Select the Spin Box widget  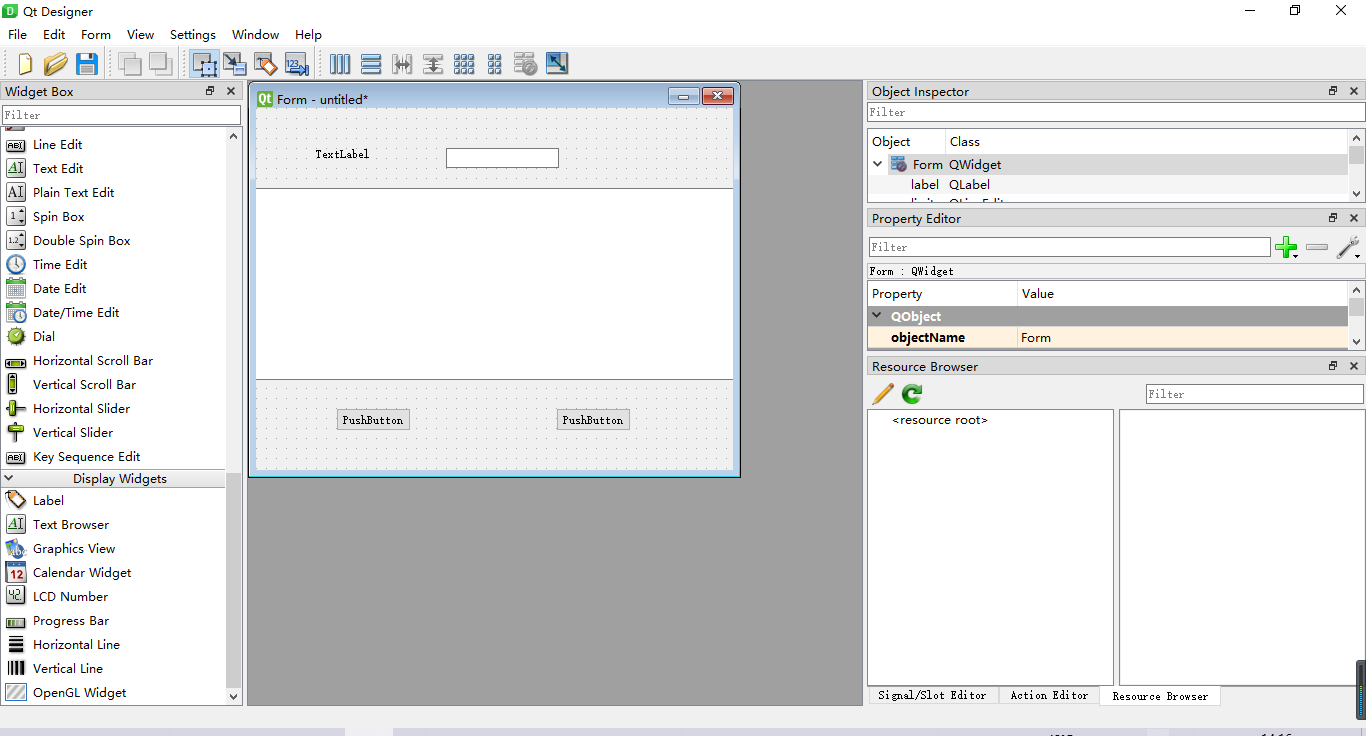point(59,216)
